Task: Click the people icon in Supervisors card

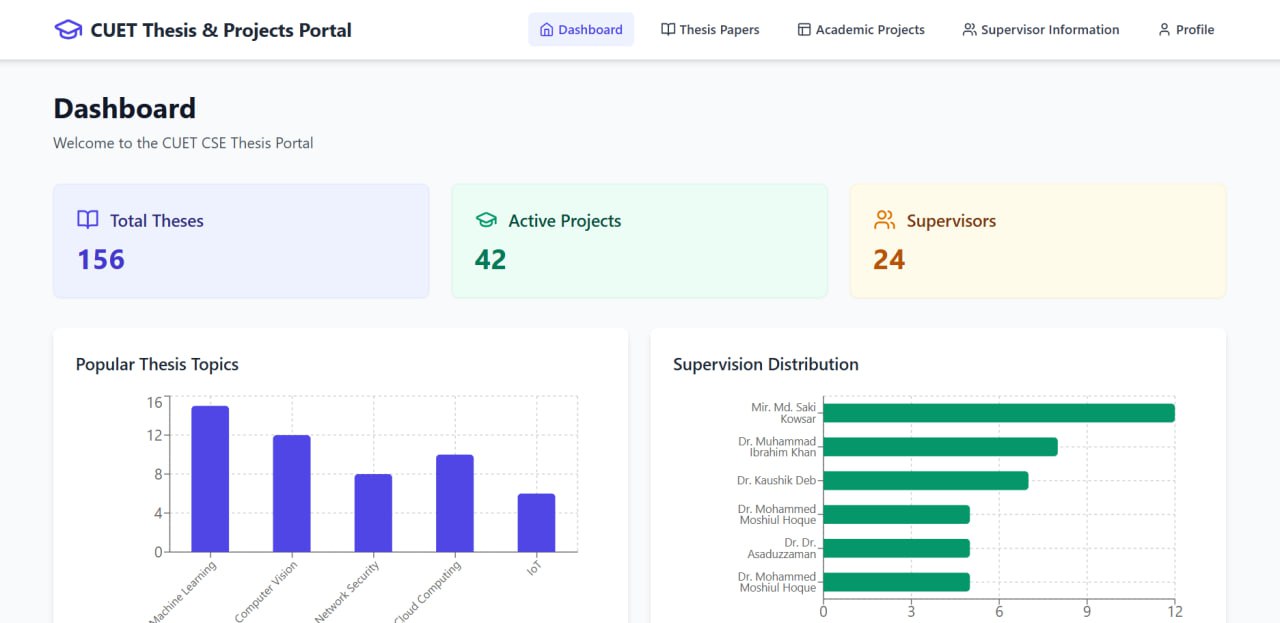Action: (x=884, y=220)
